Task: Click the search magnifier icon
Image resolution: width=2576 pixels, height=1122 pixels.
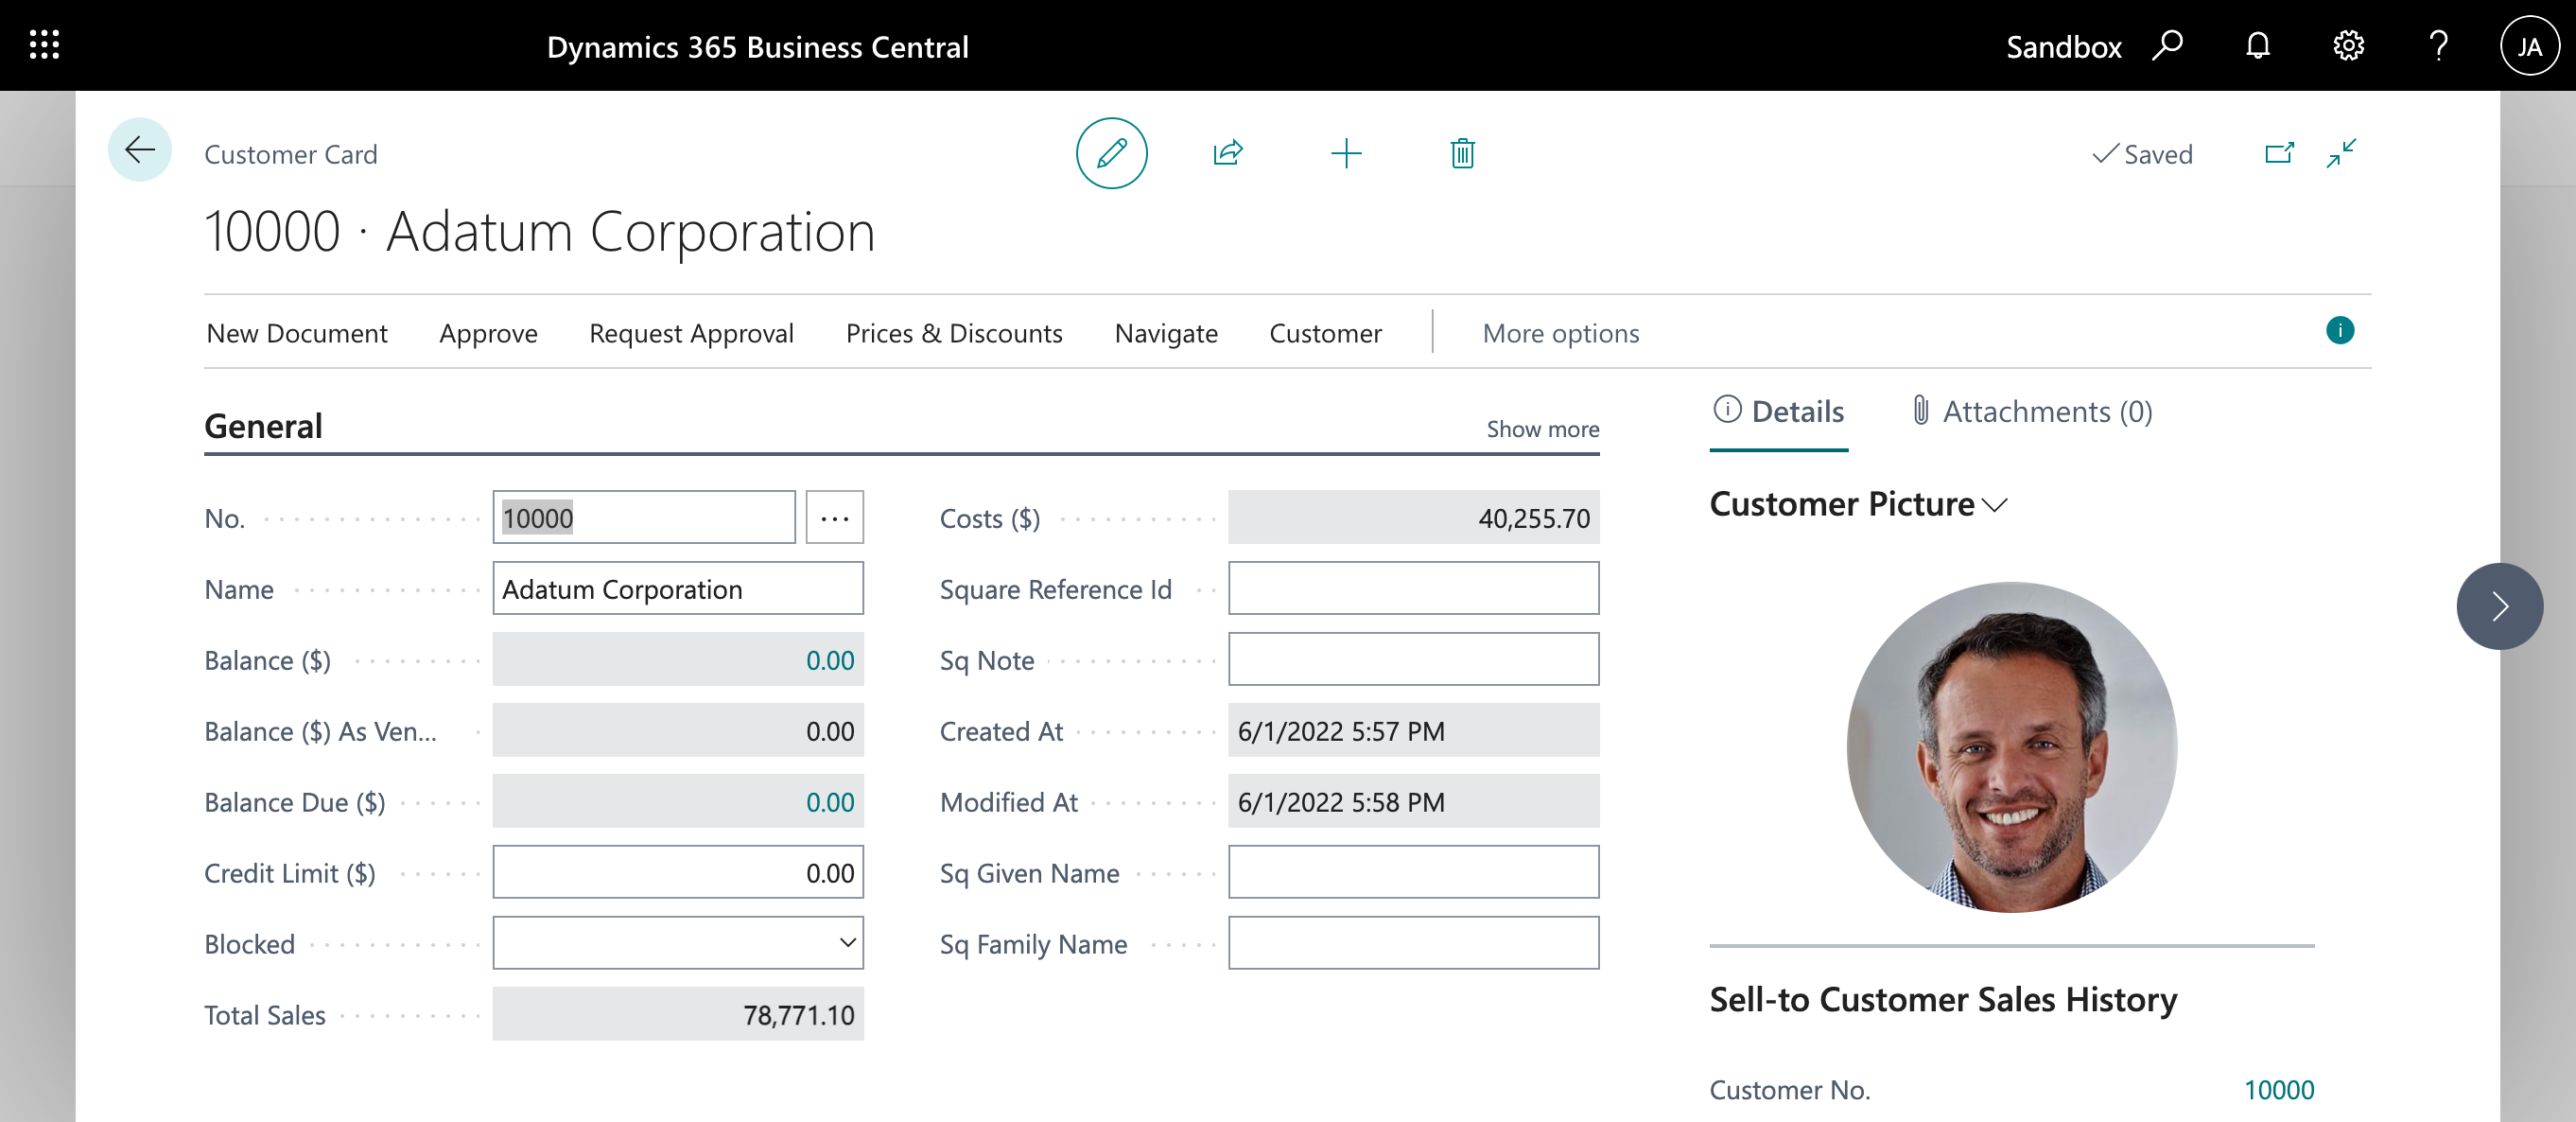Action: [2167, 45]
